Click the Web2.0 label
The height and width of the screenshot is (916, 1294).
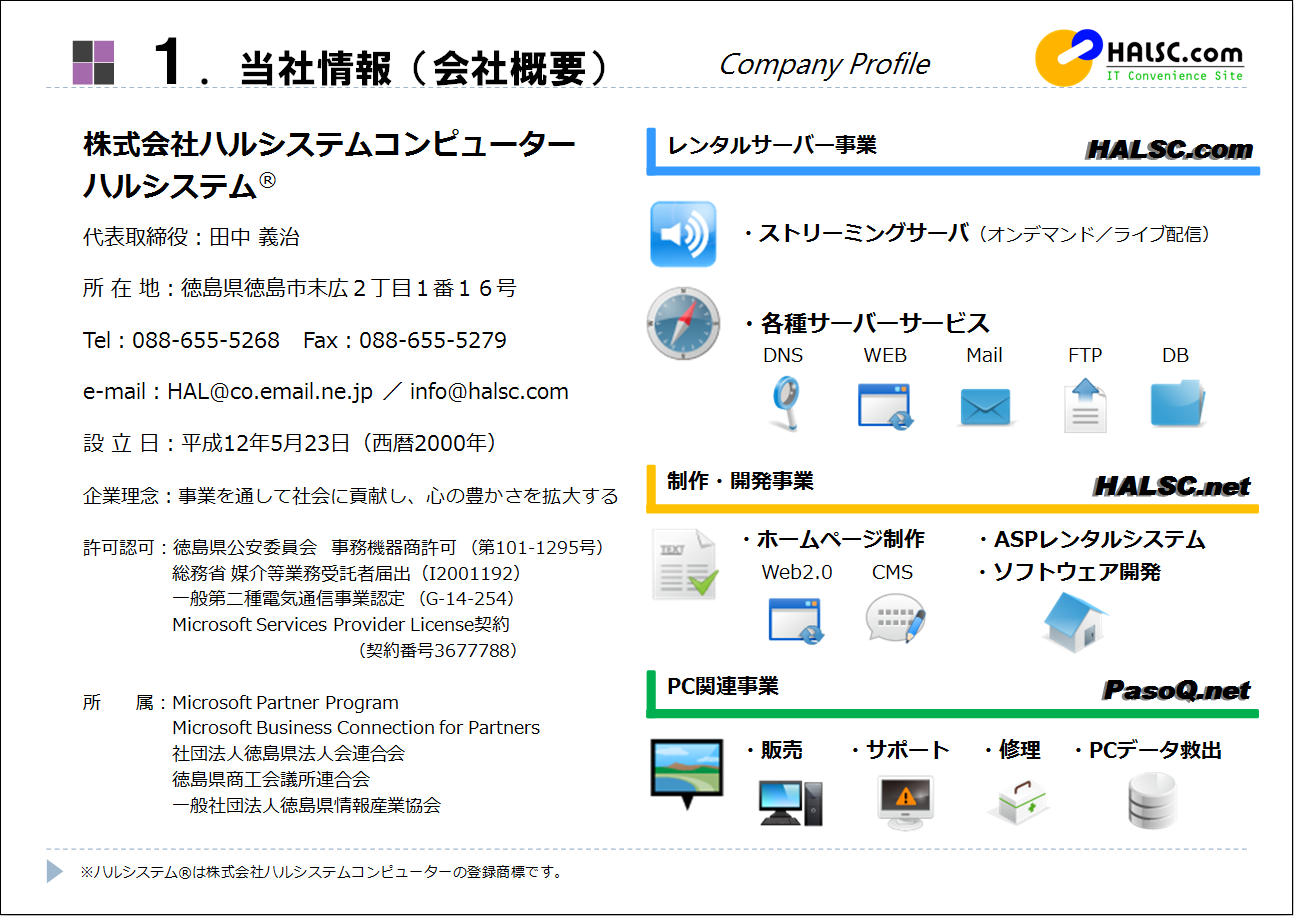tap(797, 573)
